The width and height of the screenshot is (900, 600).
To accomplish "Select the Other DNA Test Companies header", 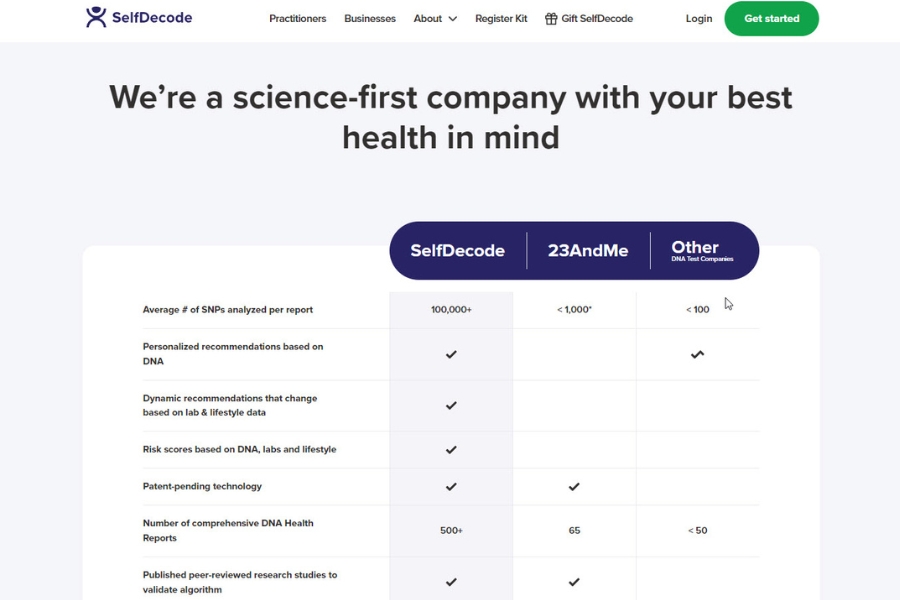I will (701, 251).
